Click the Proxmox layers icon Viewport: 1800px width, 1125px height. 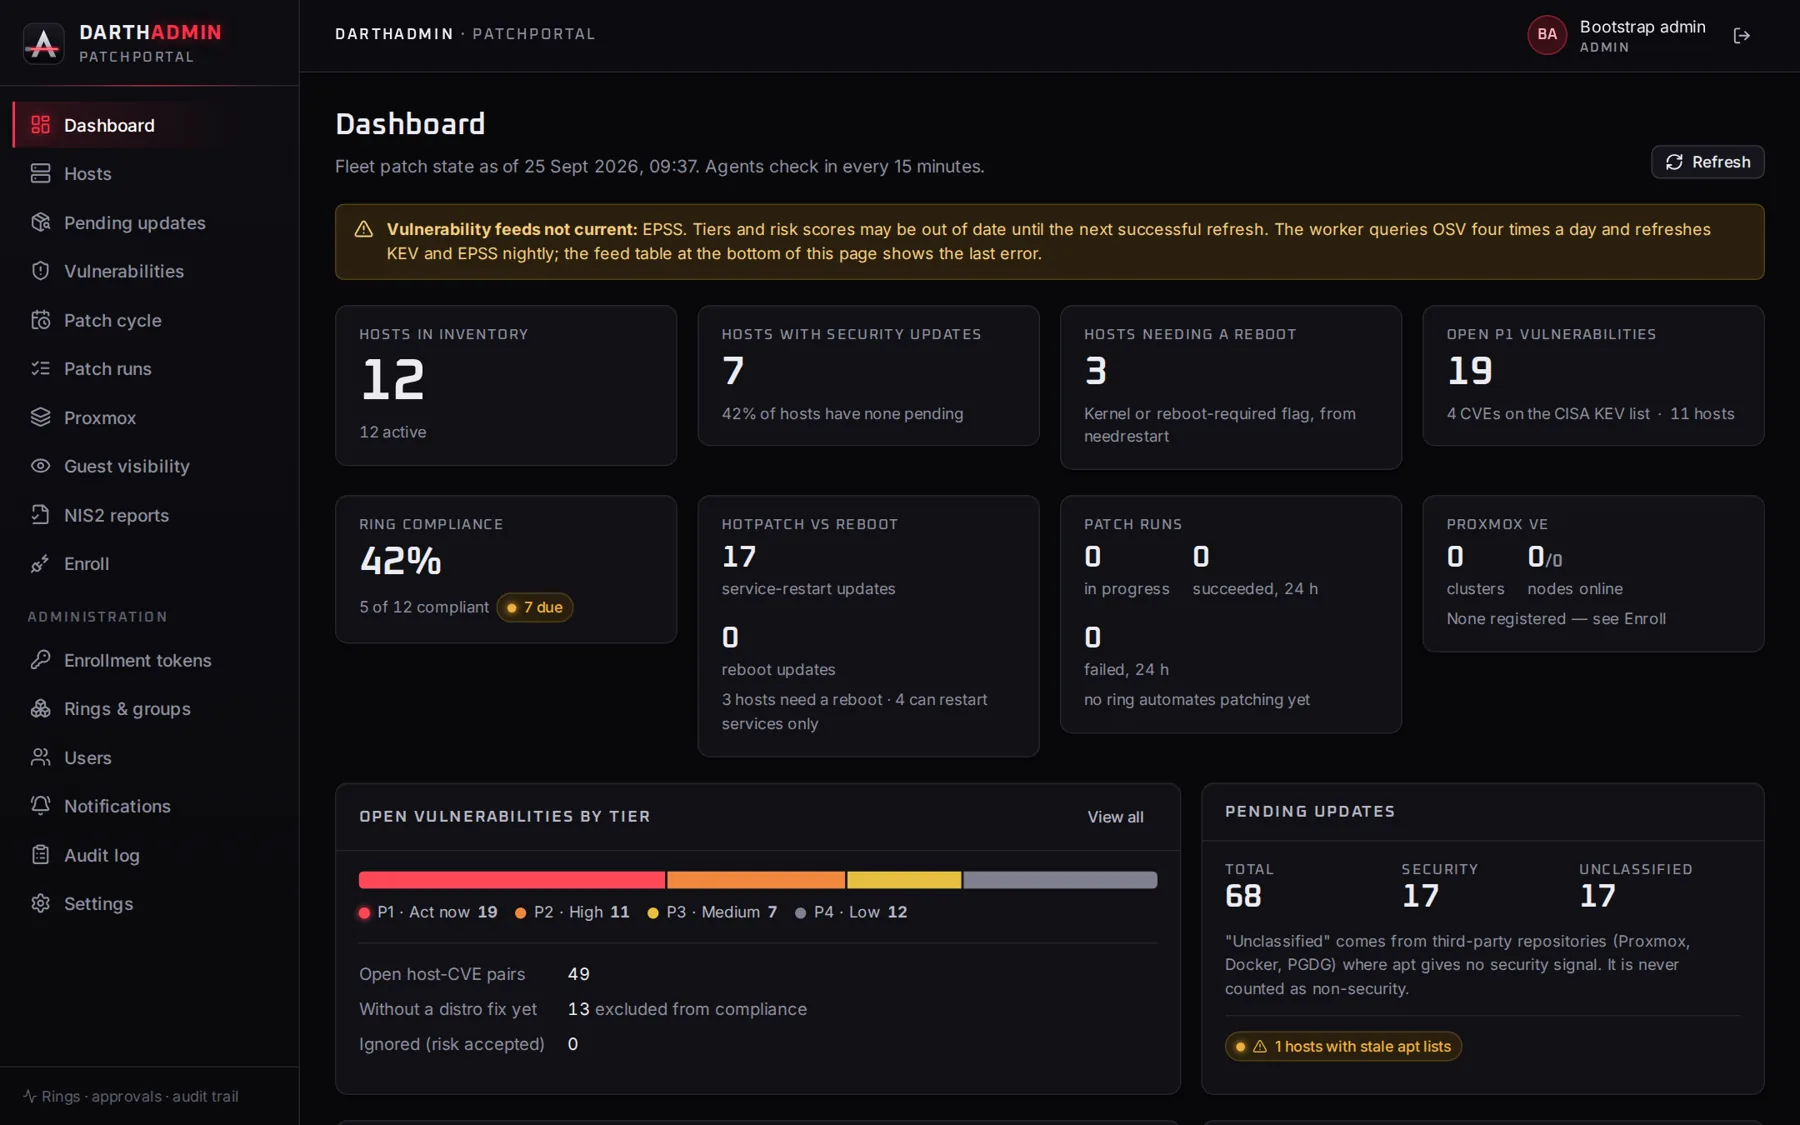coord(40,417)
